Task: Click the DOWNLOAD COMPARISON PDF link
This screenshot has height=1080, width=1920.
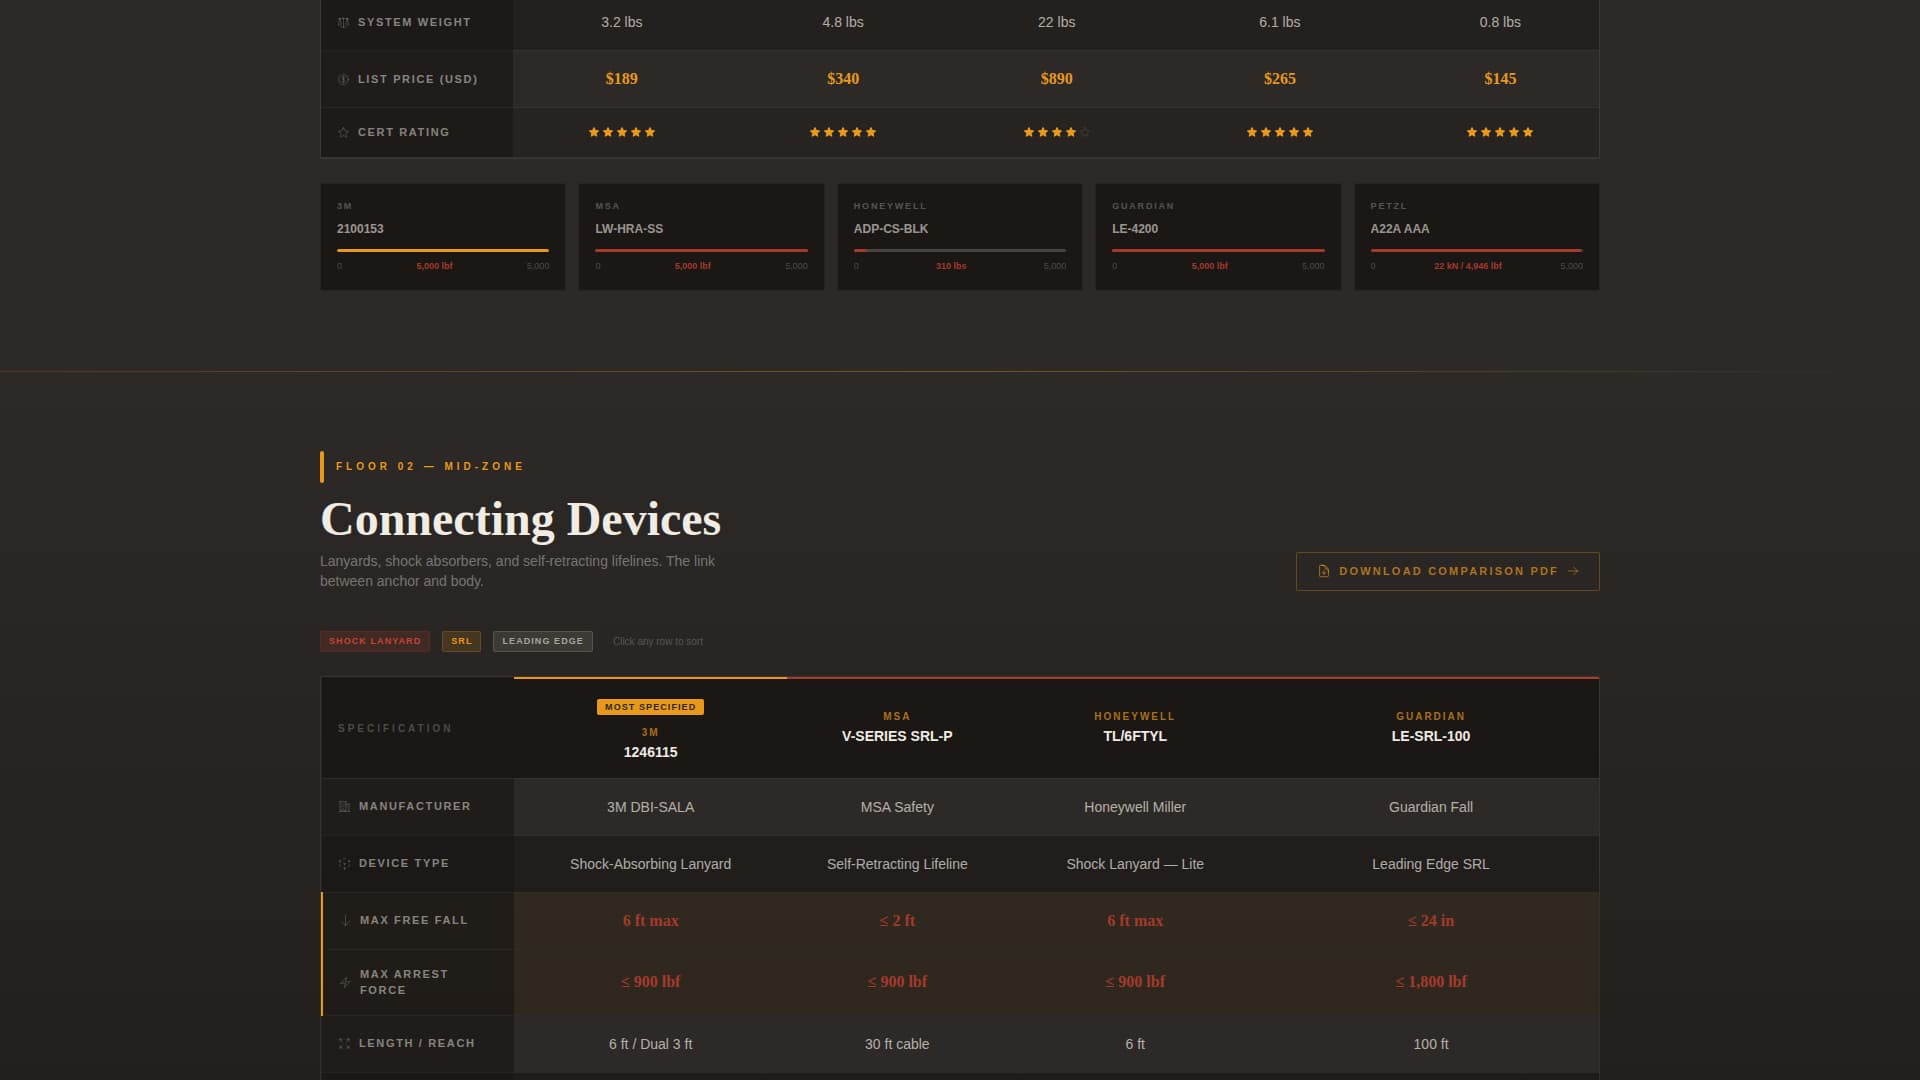Action: [1447, 570]
